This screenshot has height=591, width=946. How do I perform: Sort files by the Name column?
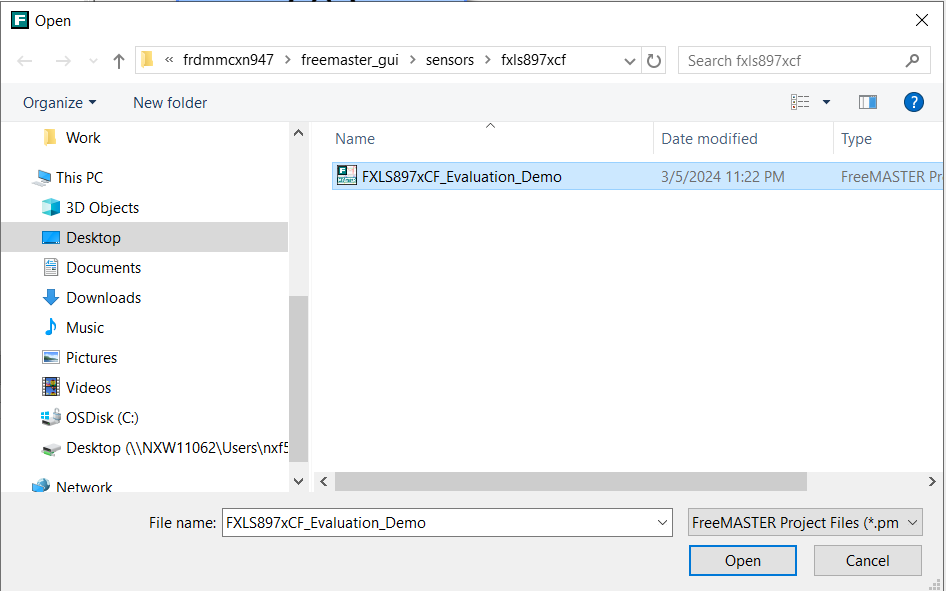pyautogui.click(x=355, y=139)
